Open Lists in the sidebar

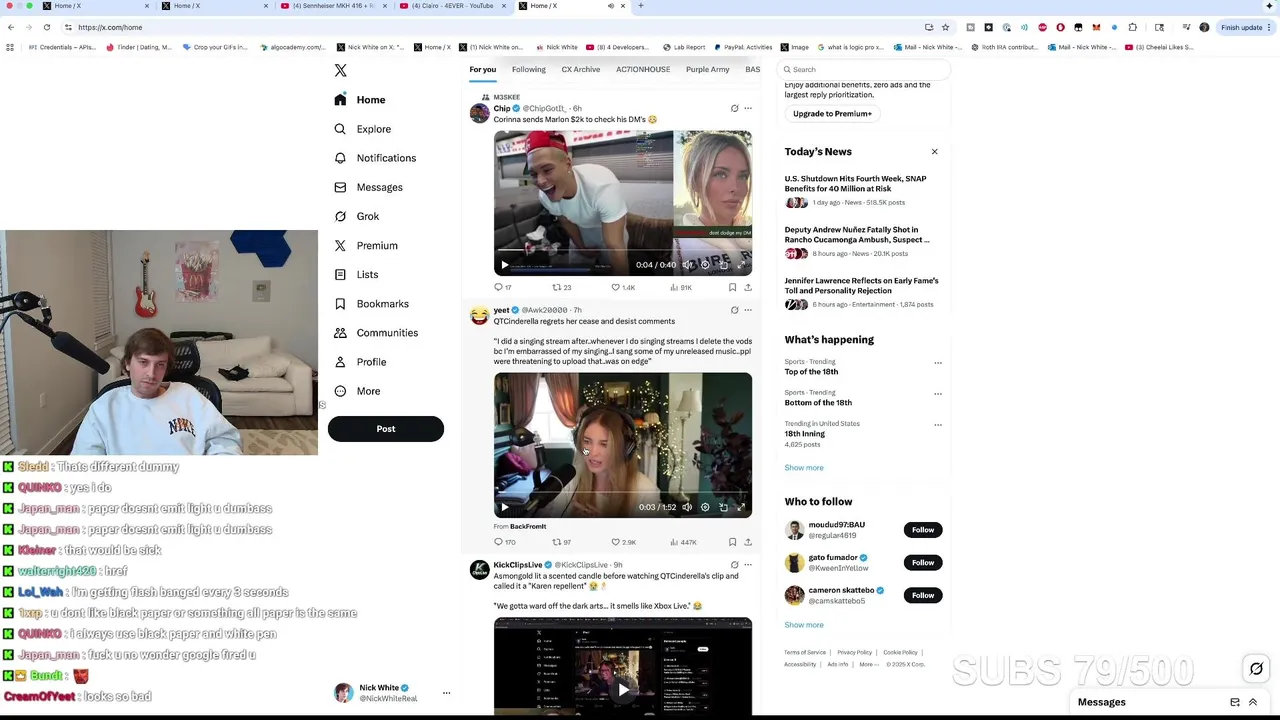click(x=356, y=274)
